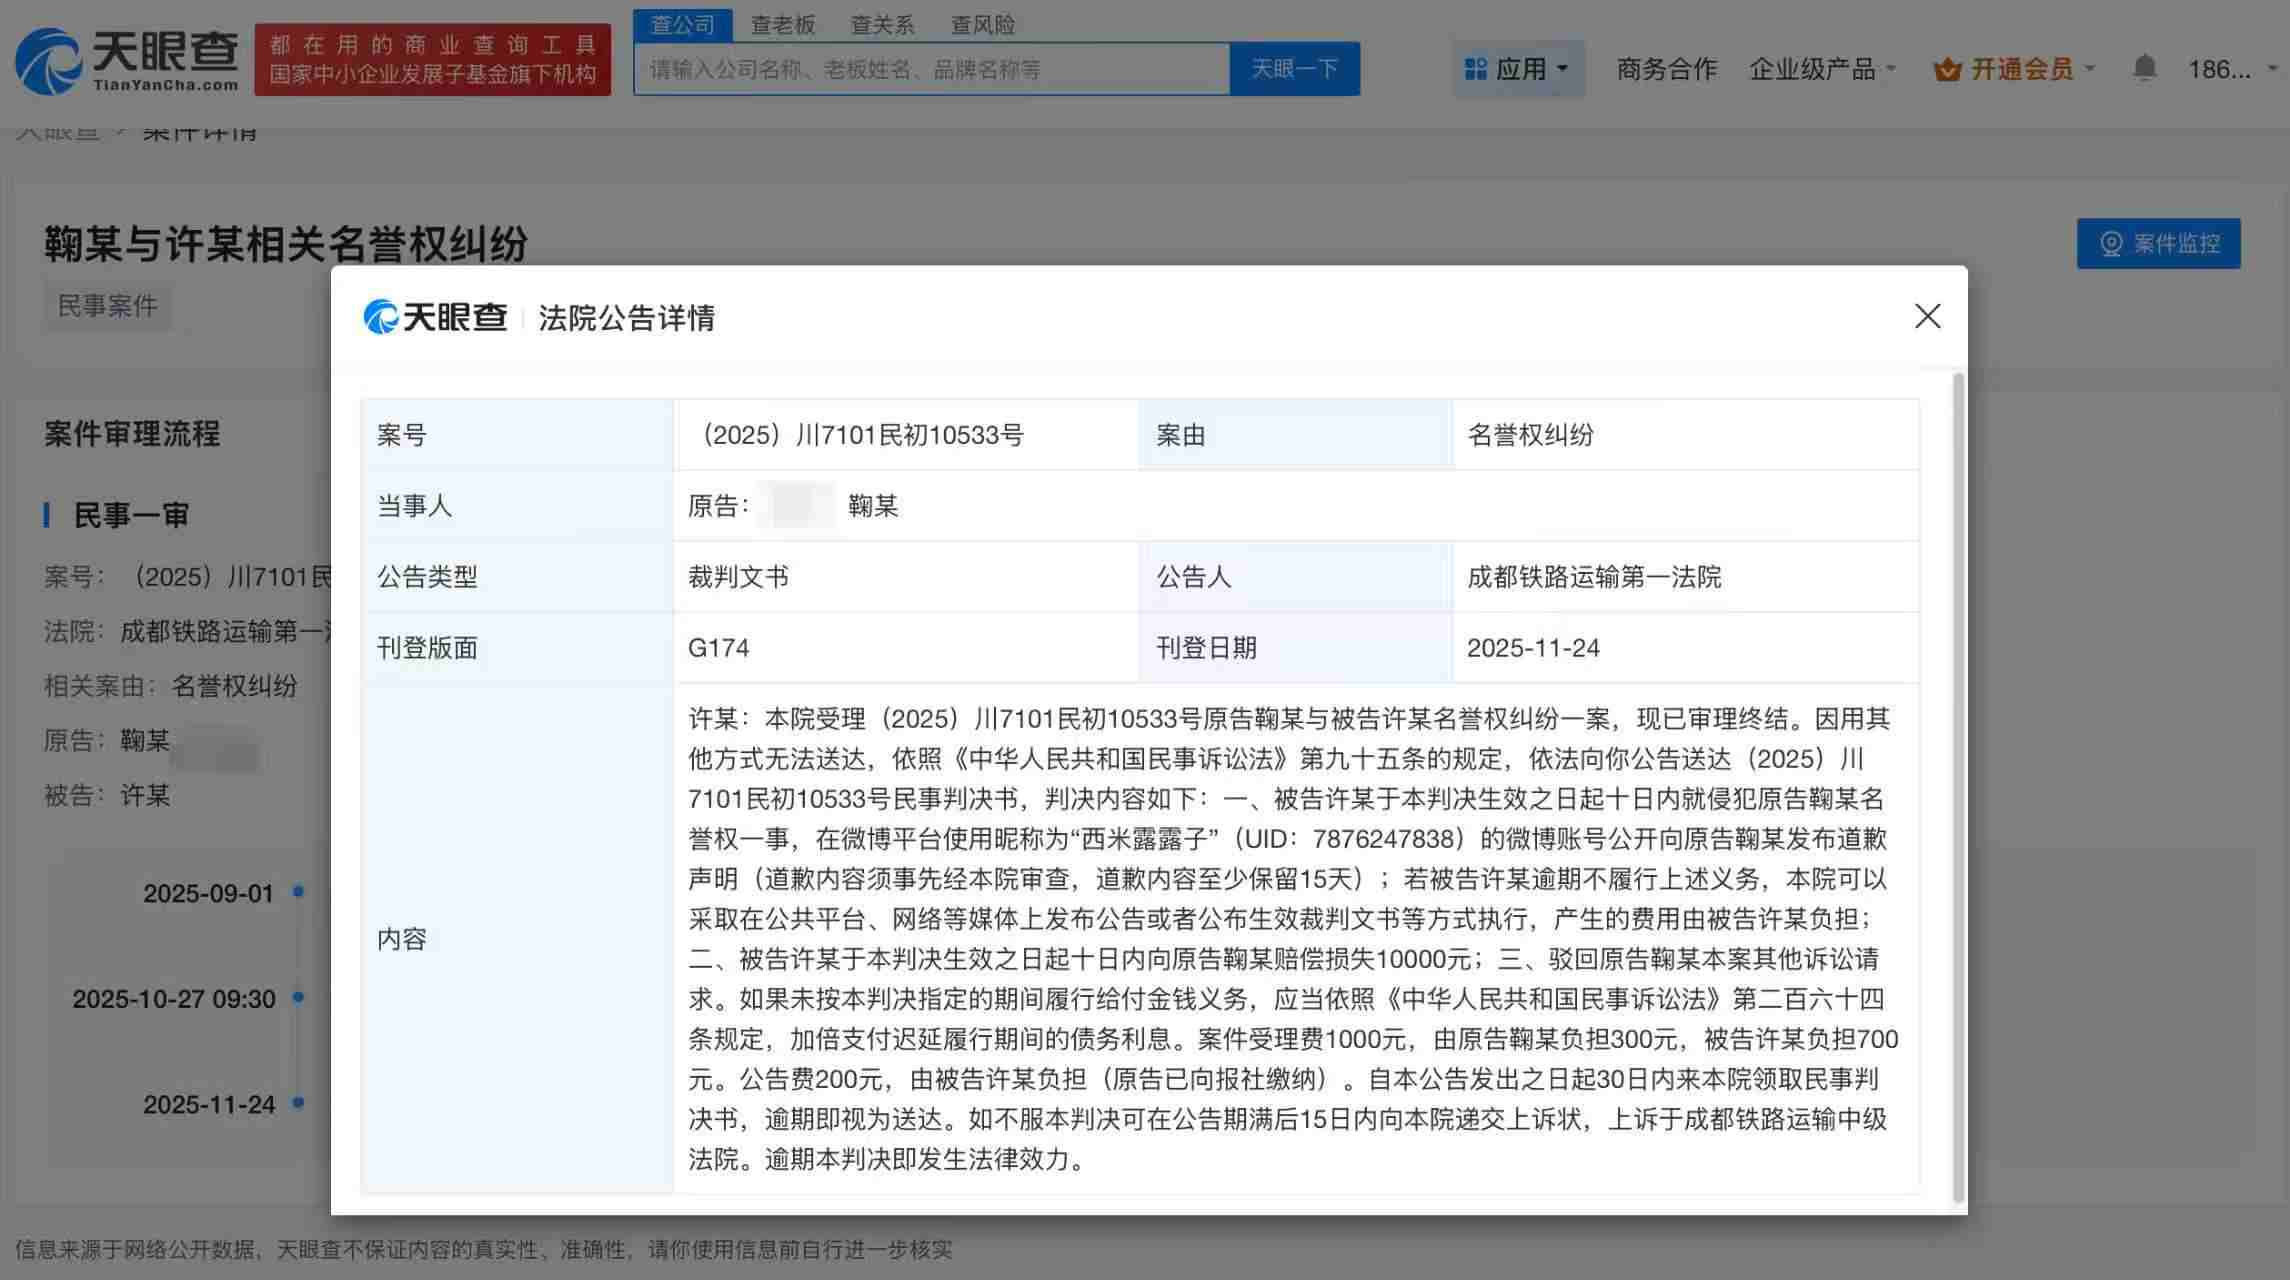Open the notification bell
The height and width of the screenshot is (1280, 2290).
2144,67
